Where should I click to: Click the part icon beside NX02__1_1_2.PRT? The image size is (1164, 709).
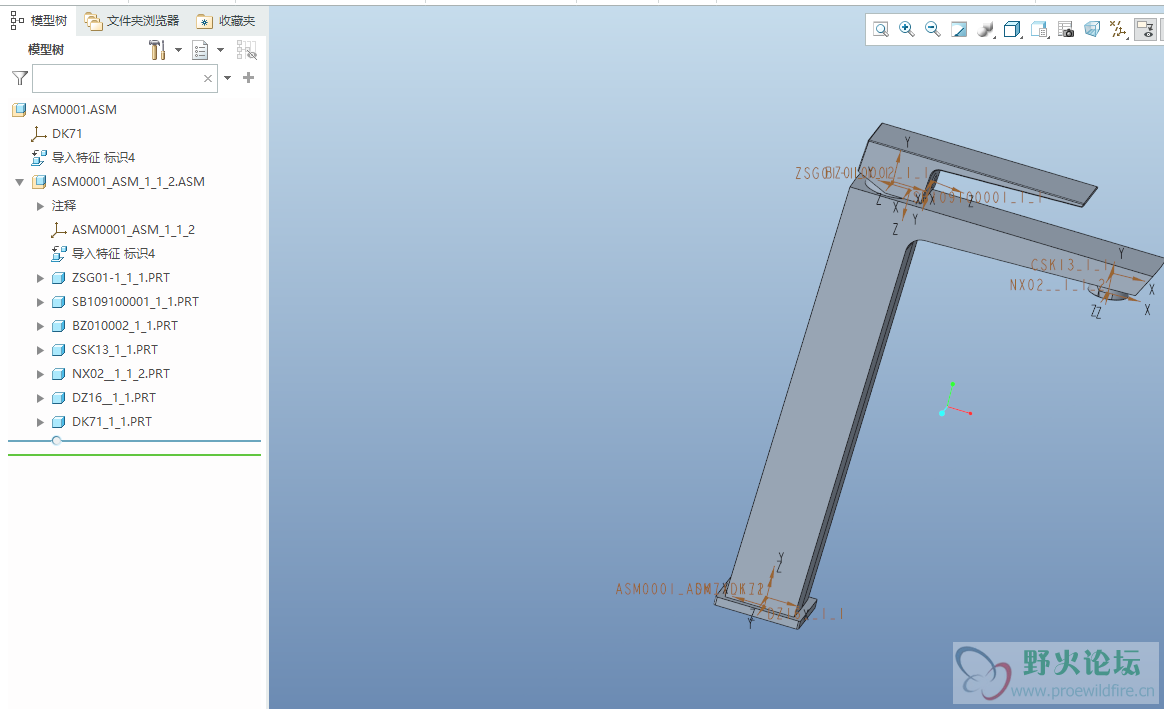59,374
